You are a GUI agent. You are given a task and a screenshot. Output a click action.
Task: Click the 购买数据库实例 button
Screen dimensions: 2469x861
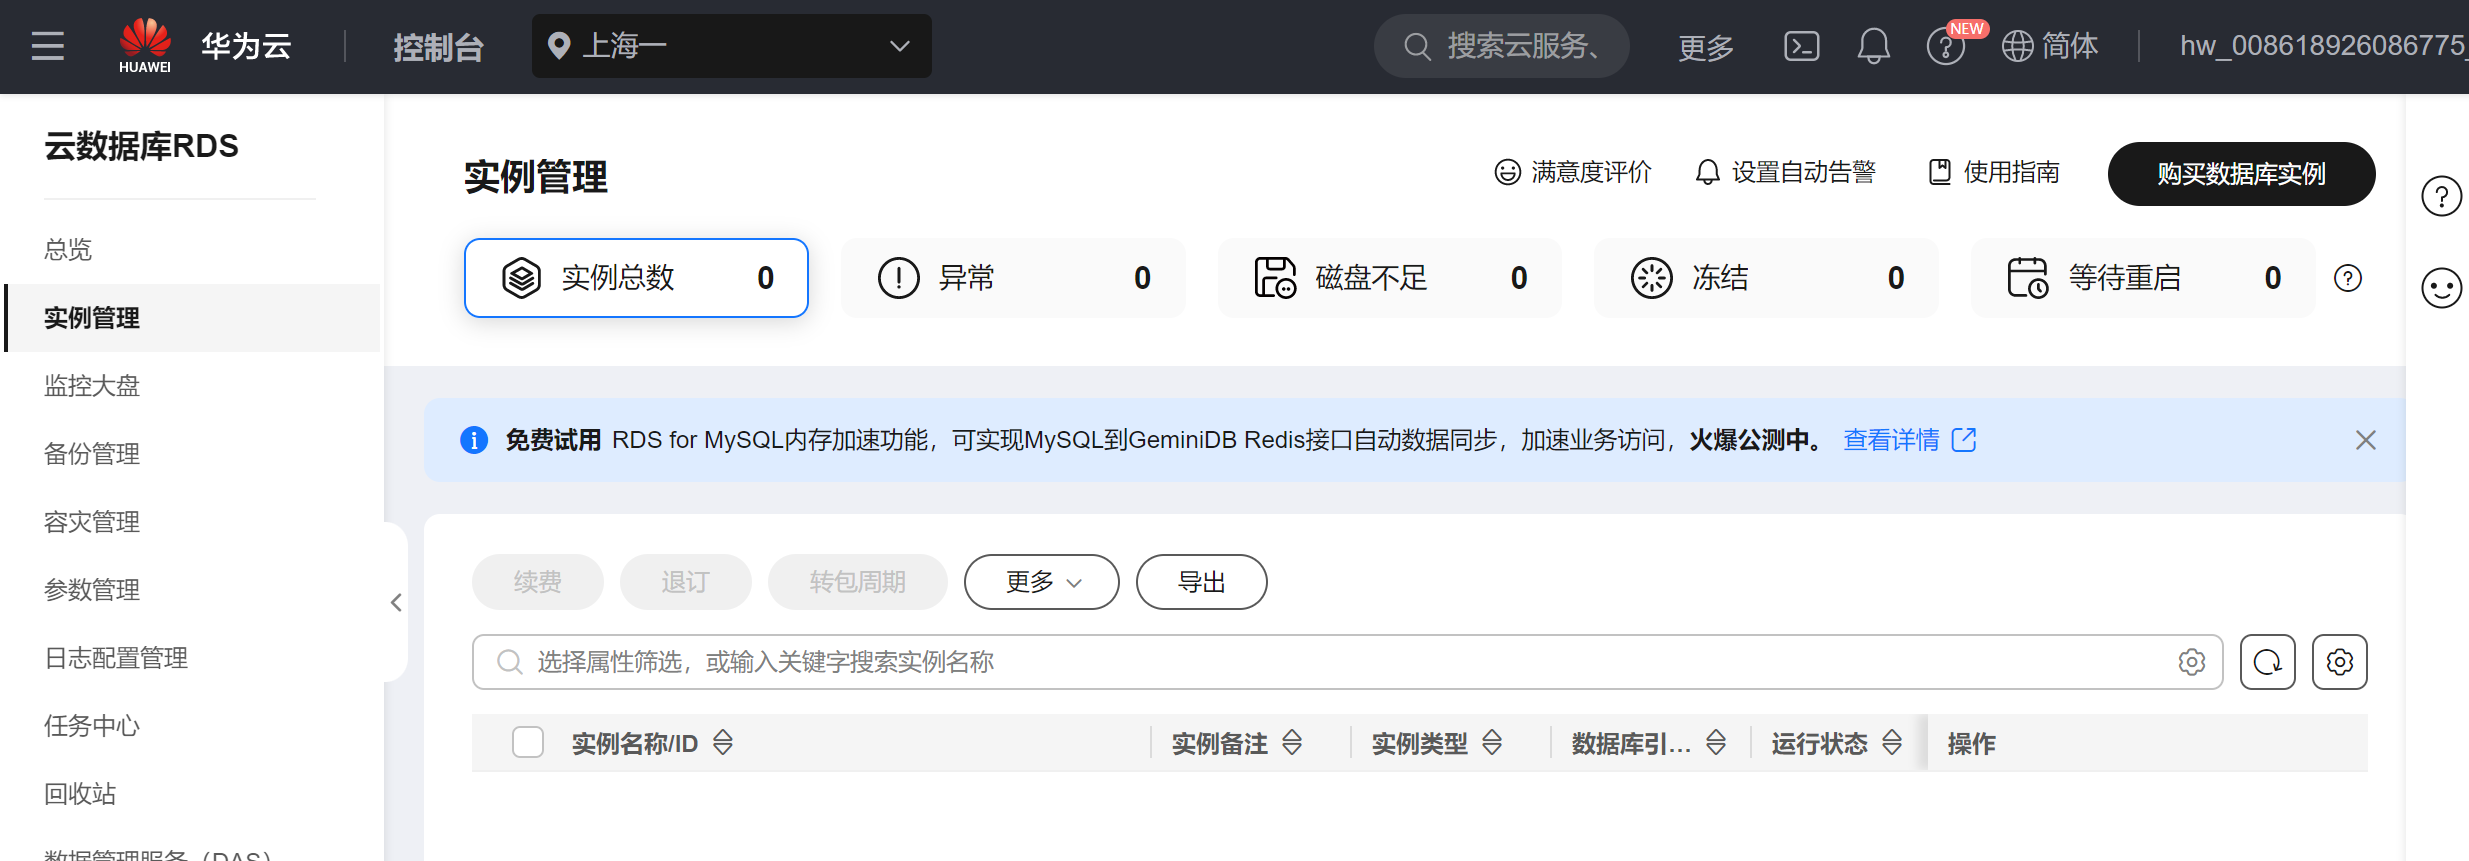pyautogui.click(x=2241, y=174)
